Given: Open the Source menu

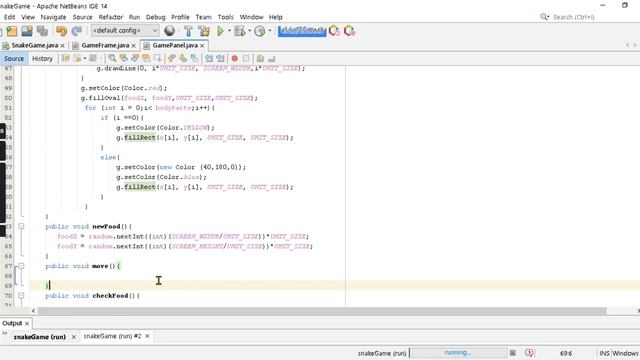Looking at the screenshot, I should pos(82,17).
